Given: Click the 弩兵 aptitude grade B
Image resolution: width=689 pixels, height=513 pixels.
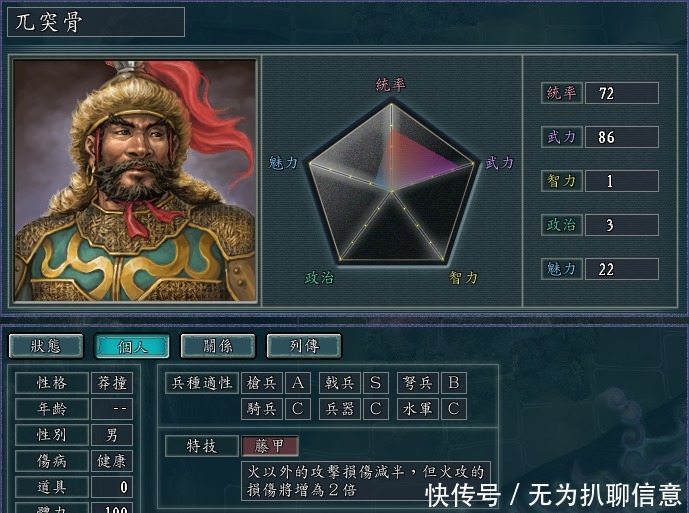Looking at the screenshot, I should coord(453,383).
